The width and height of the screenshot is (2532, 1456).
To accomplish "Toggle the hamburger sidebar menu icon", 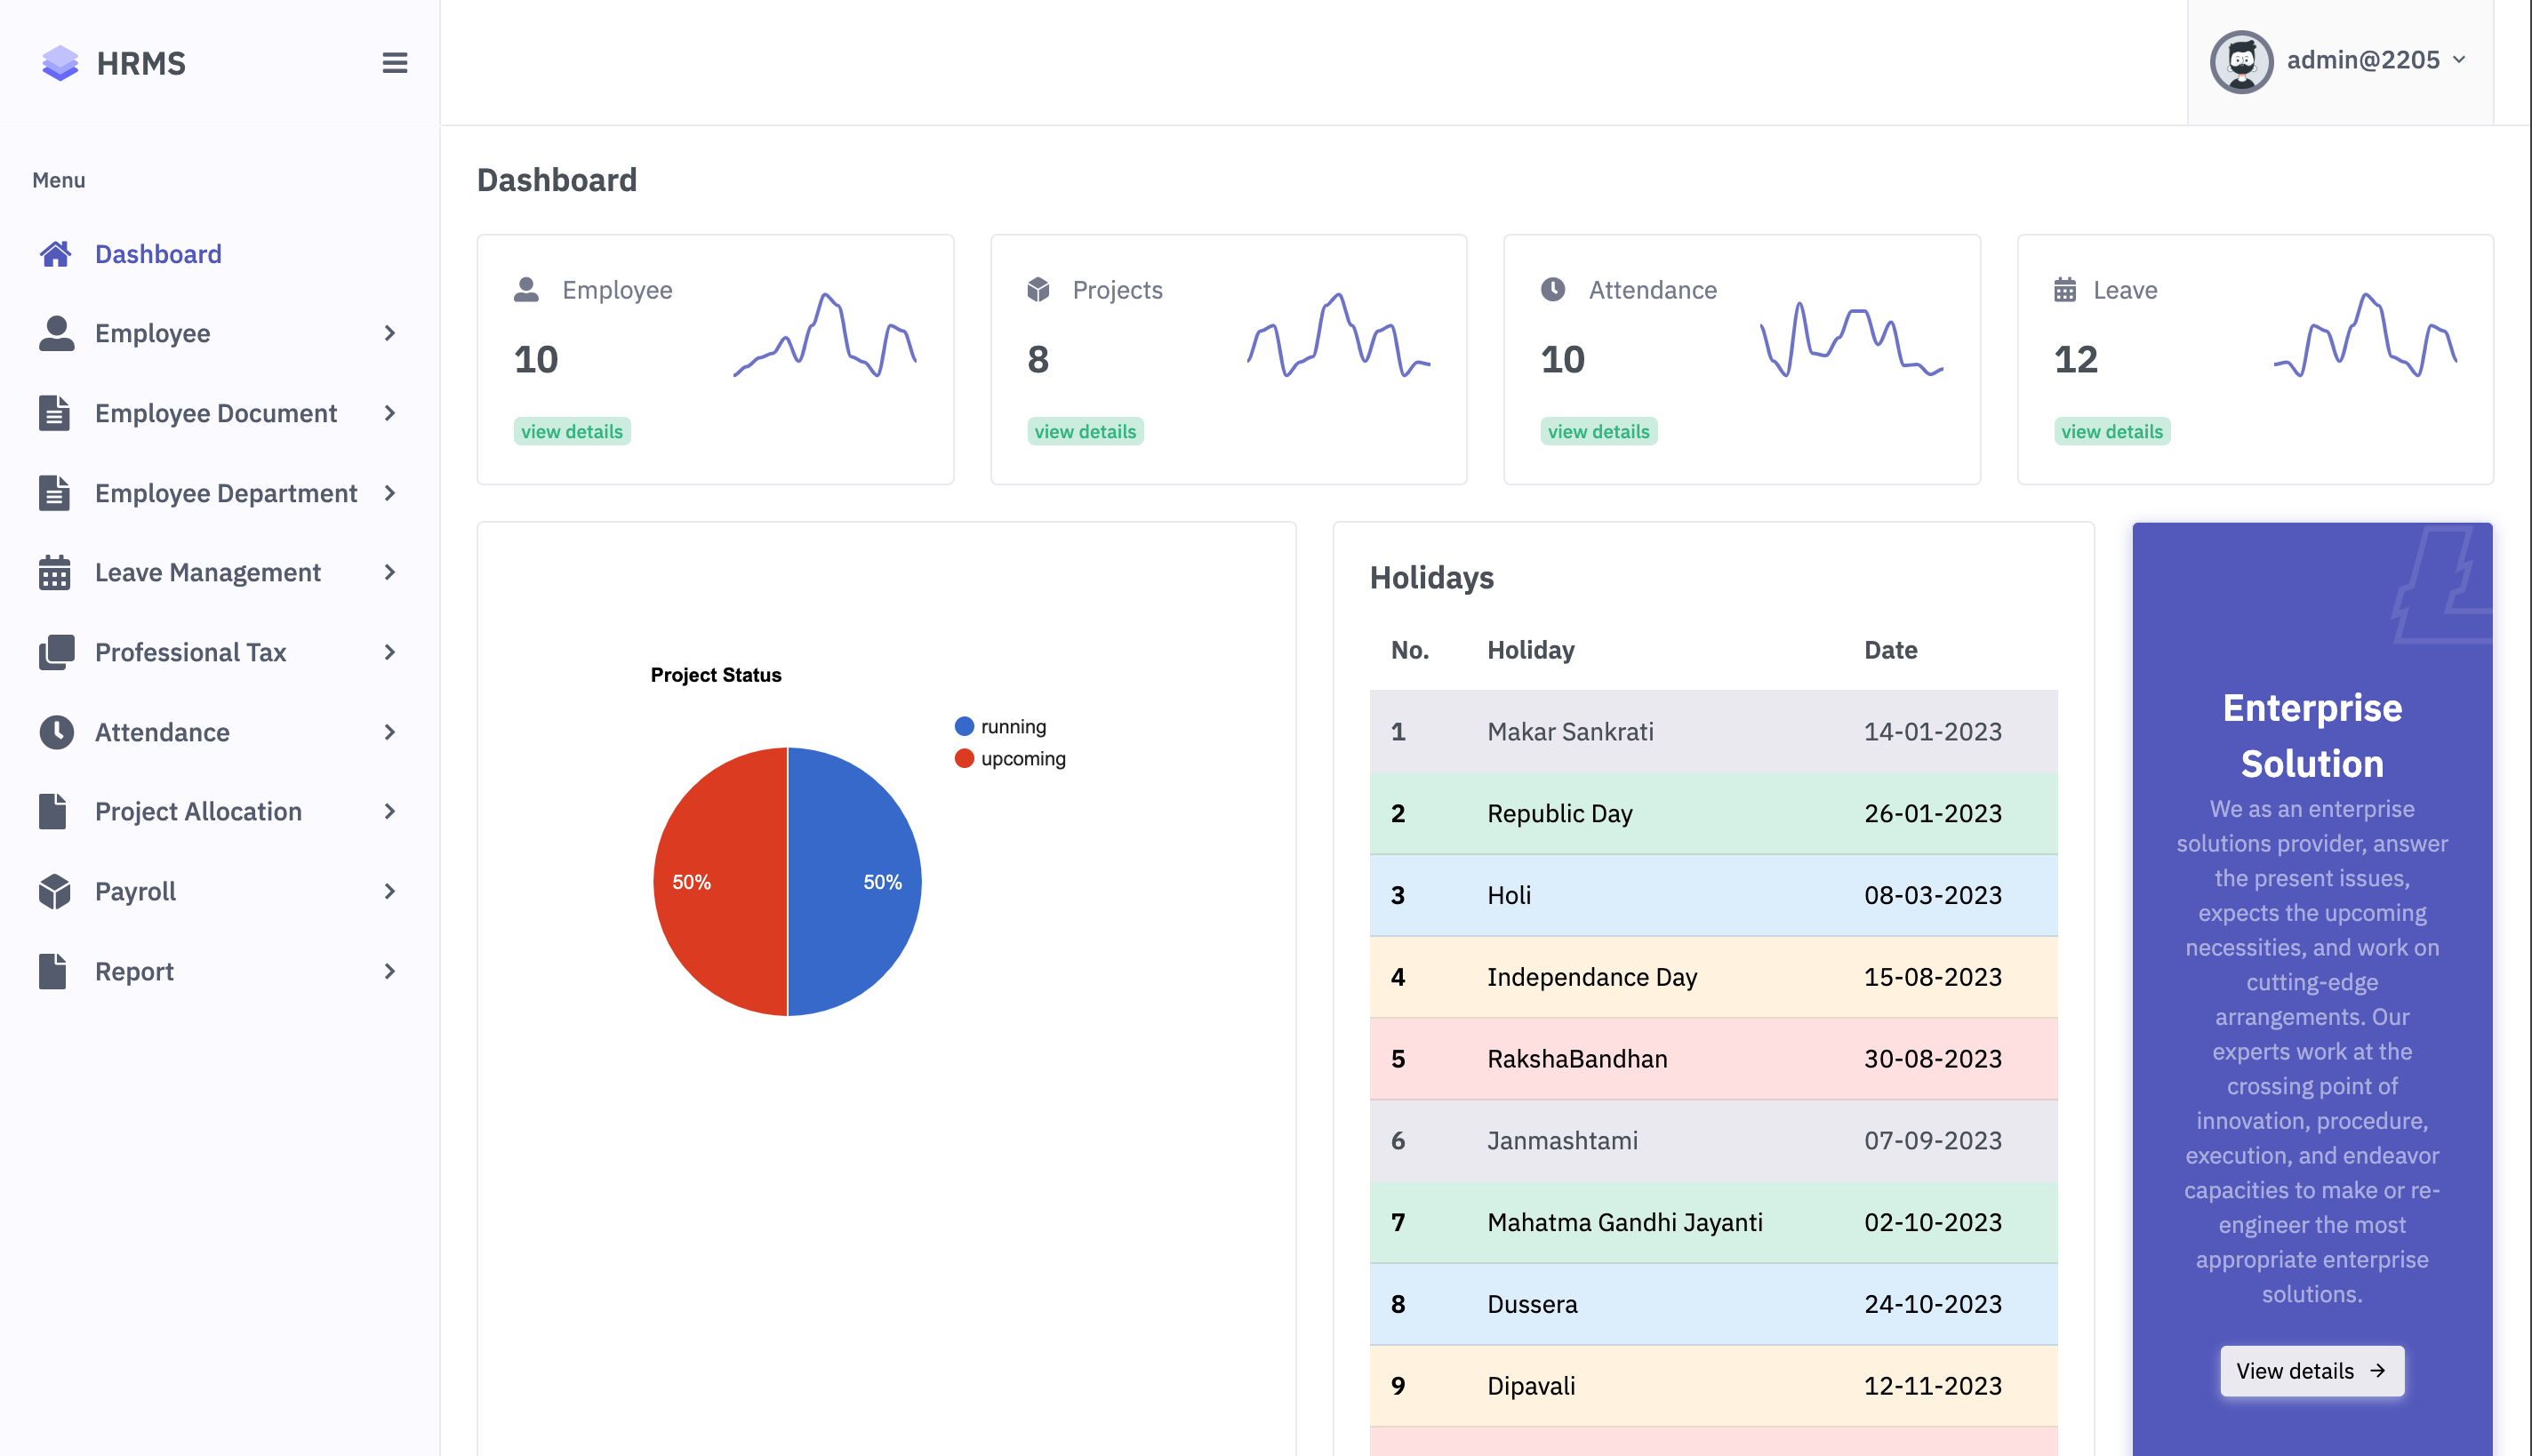I will coord(394,63).
